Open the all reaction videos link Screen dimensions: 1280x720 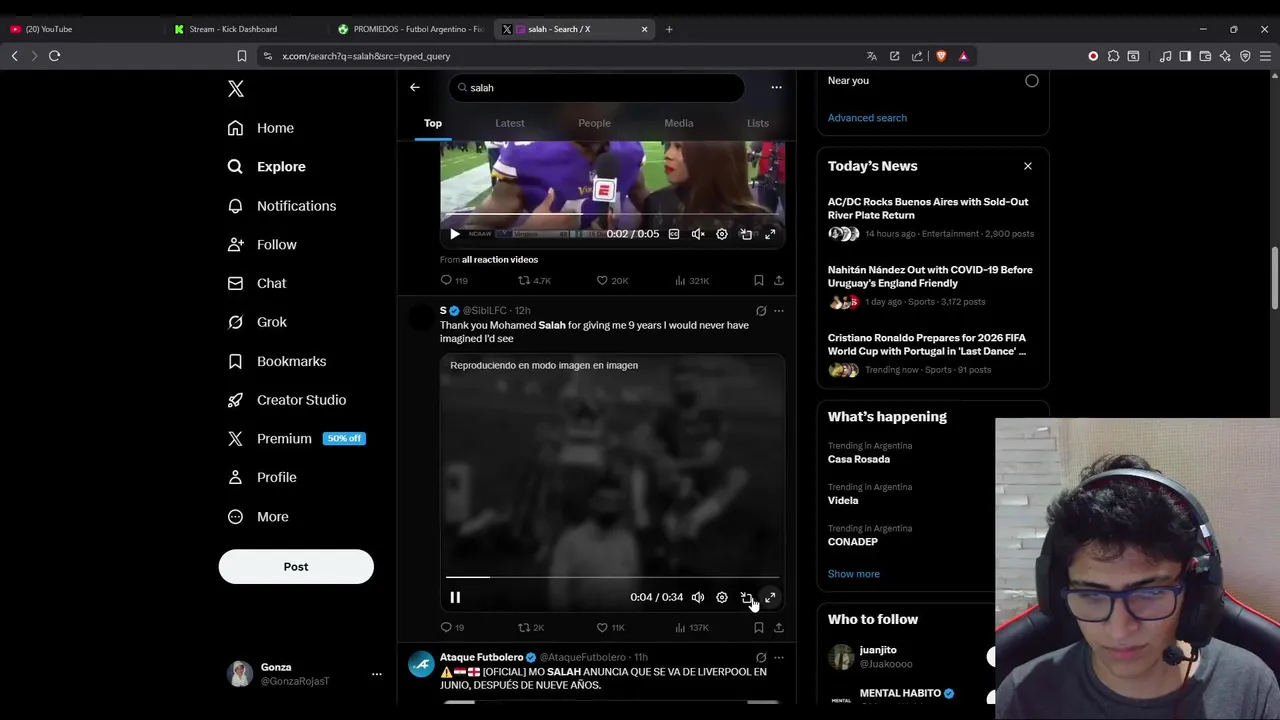coord(500,260)
